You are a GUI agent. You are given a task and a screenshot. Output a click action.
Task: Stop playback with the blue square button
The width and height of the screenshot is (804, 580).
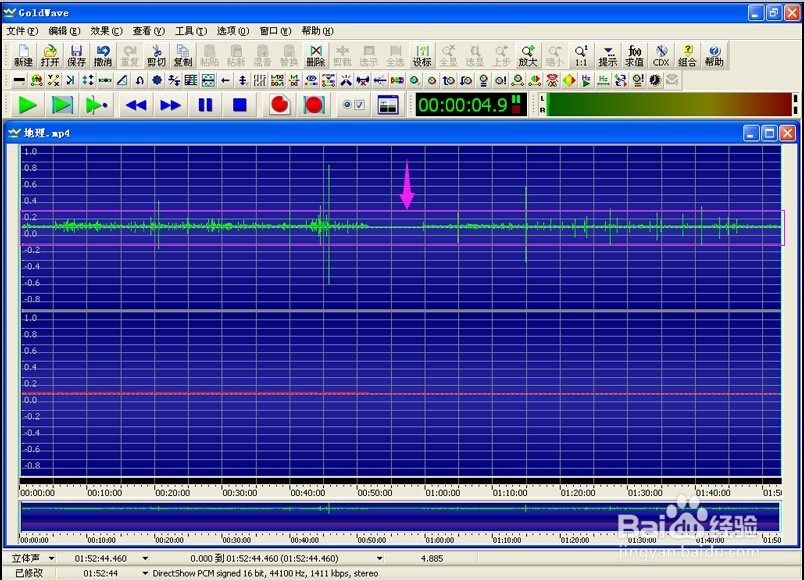click(x=239, y=105)
